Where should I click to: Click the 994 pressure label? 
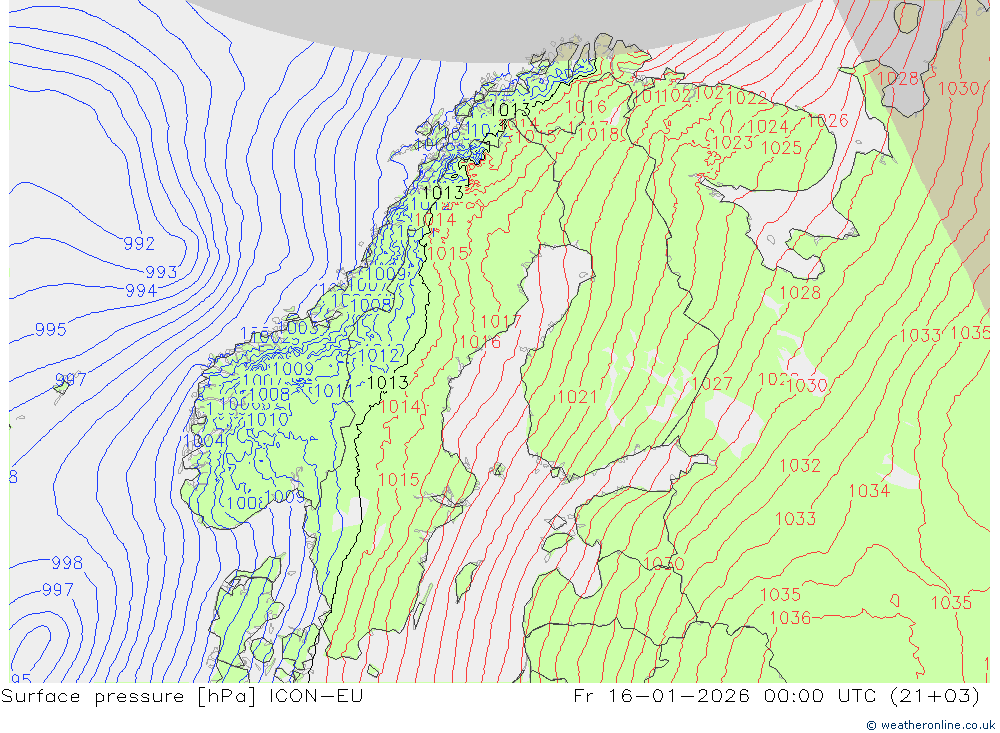[141, 291]
